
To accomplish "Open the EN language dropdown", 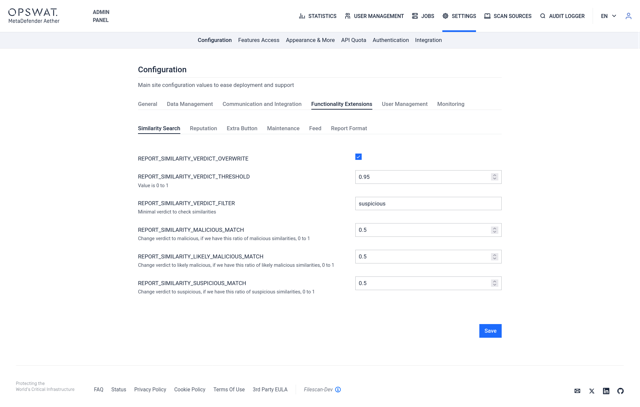I will click(x=608, y=16).
